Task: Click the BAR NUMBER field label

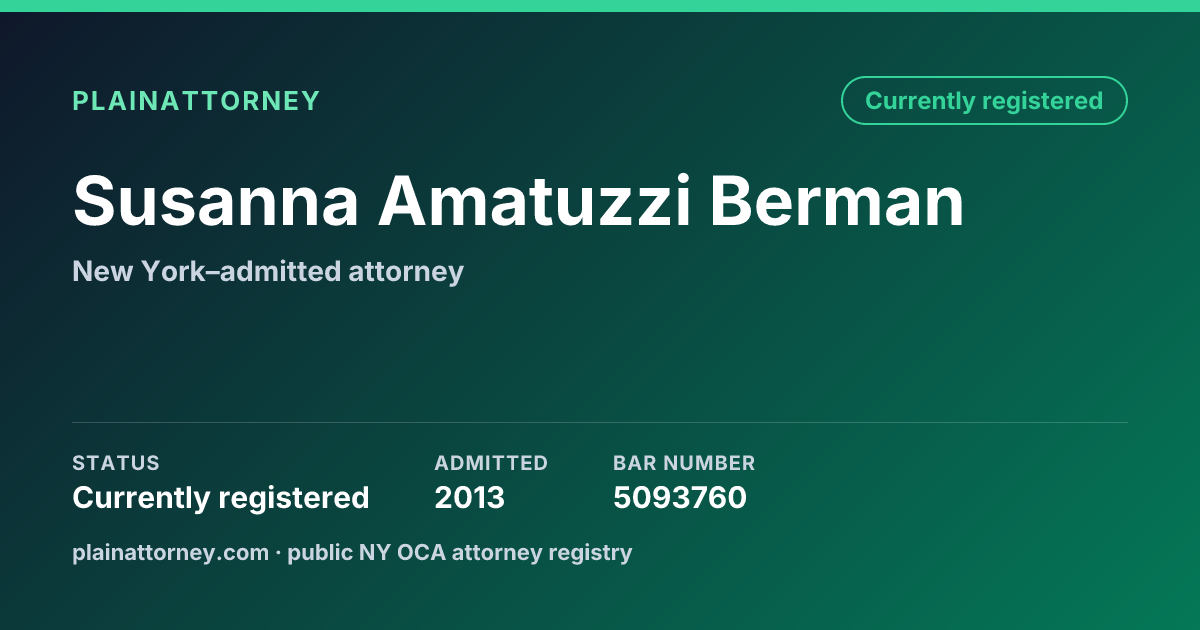Action: click(x=684, y=463)
